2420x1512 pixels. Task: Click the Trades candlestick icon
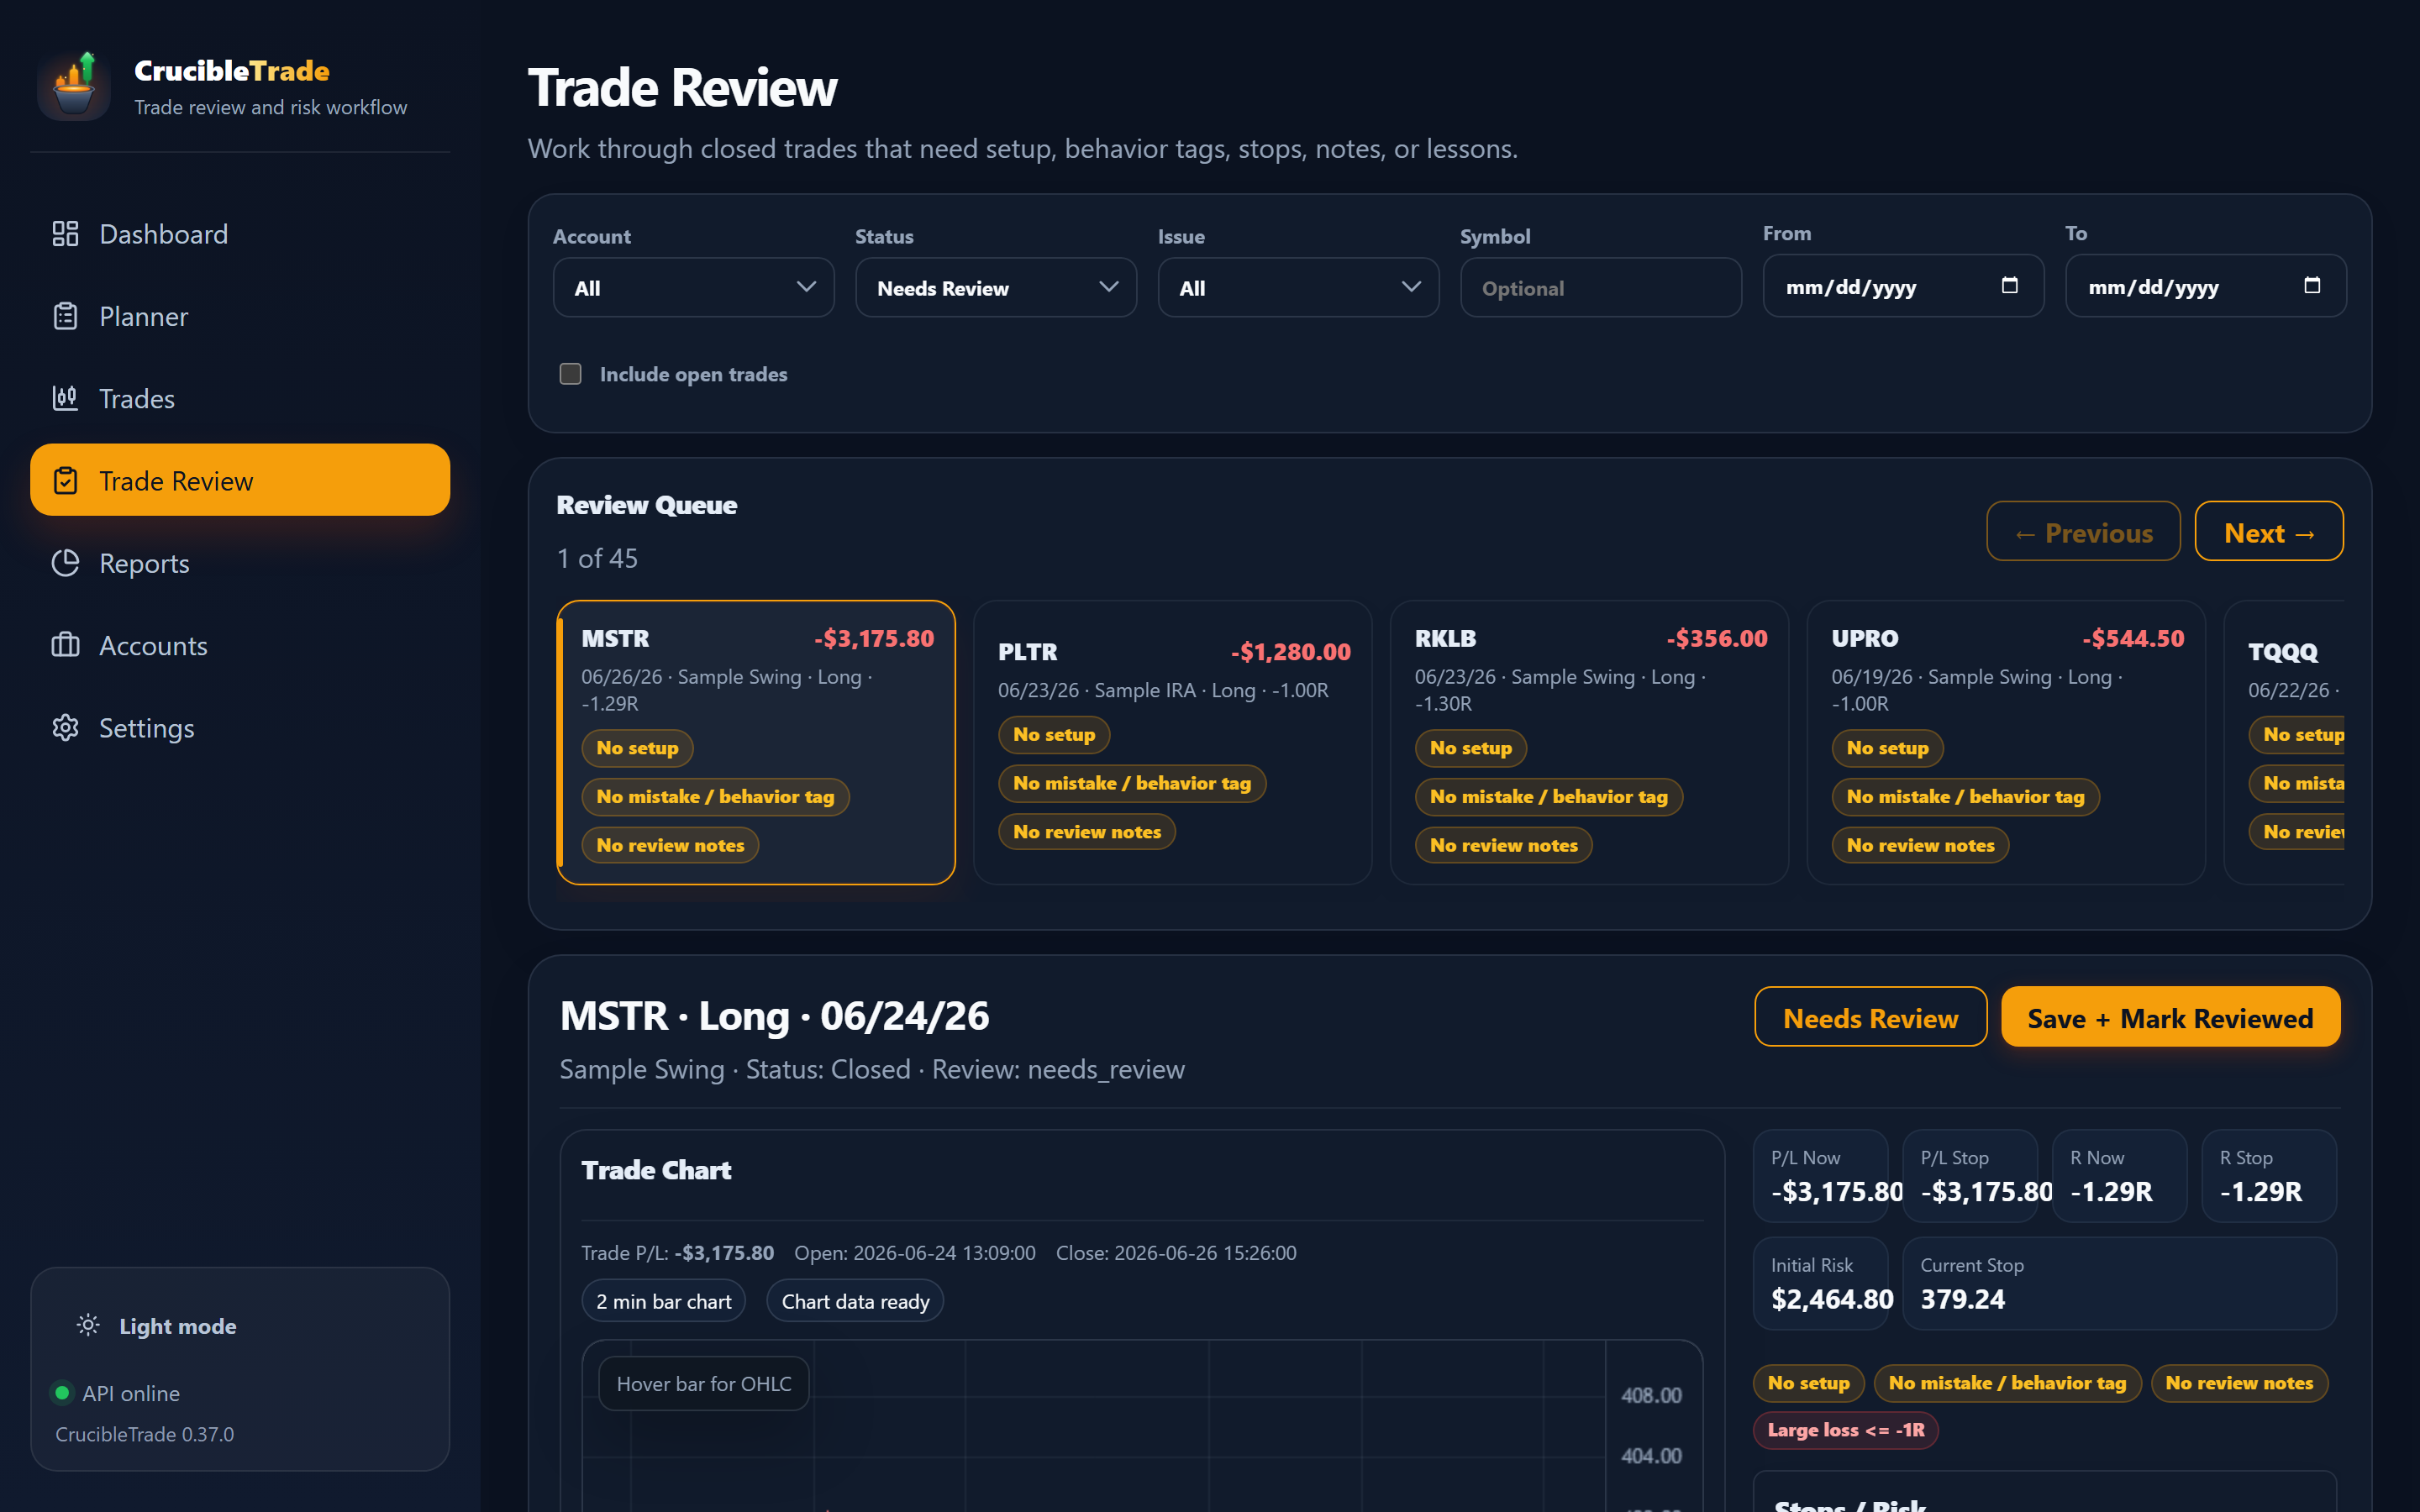(65, 398)
